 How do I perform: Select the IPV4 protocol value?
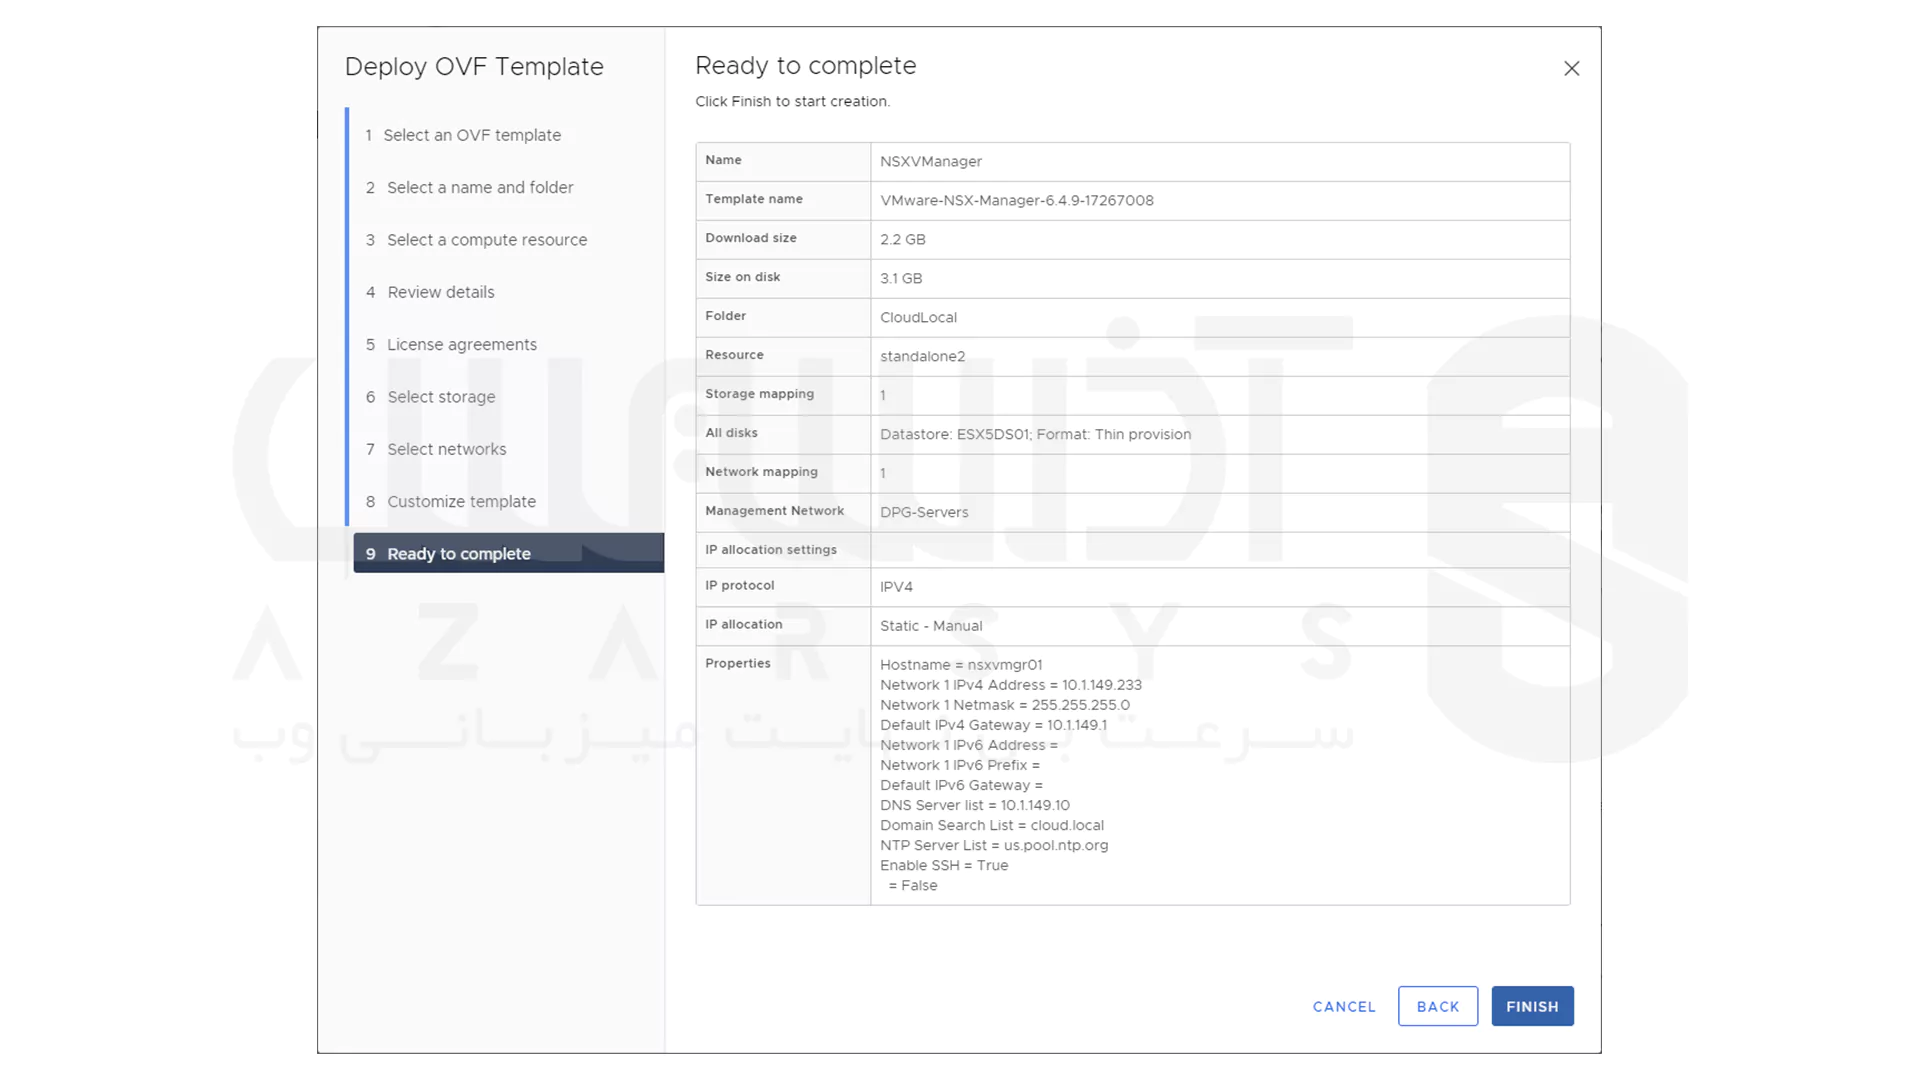pos(896,587)
